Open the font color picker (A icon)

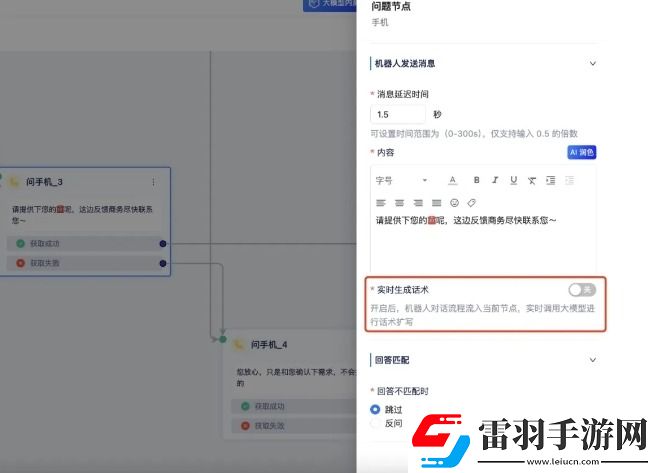point(452,180)
